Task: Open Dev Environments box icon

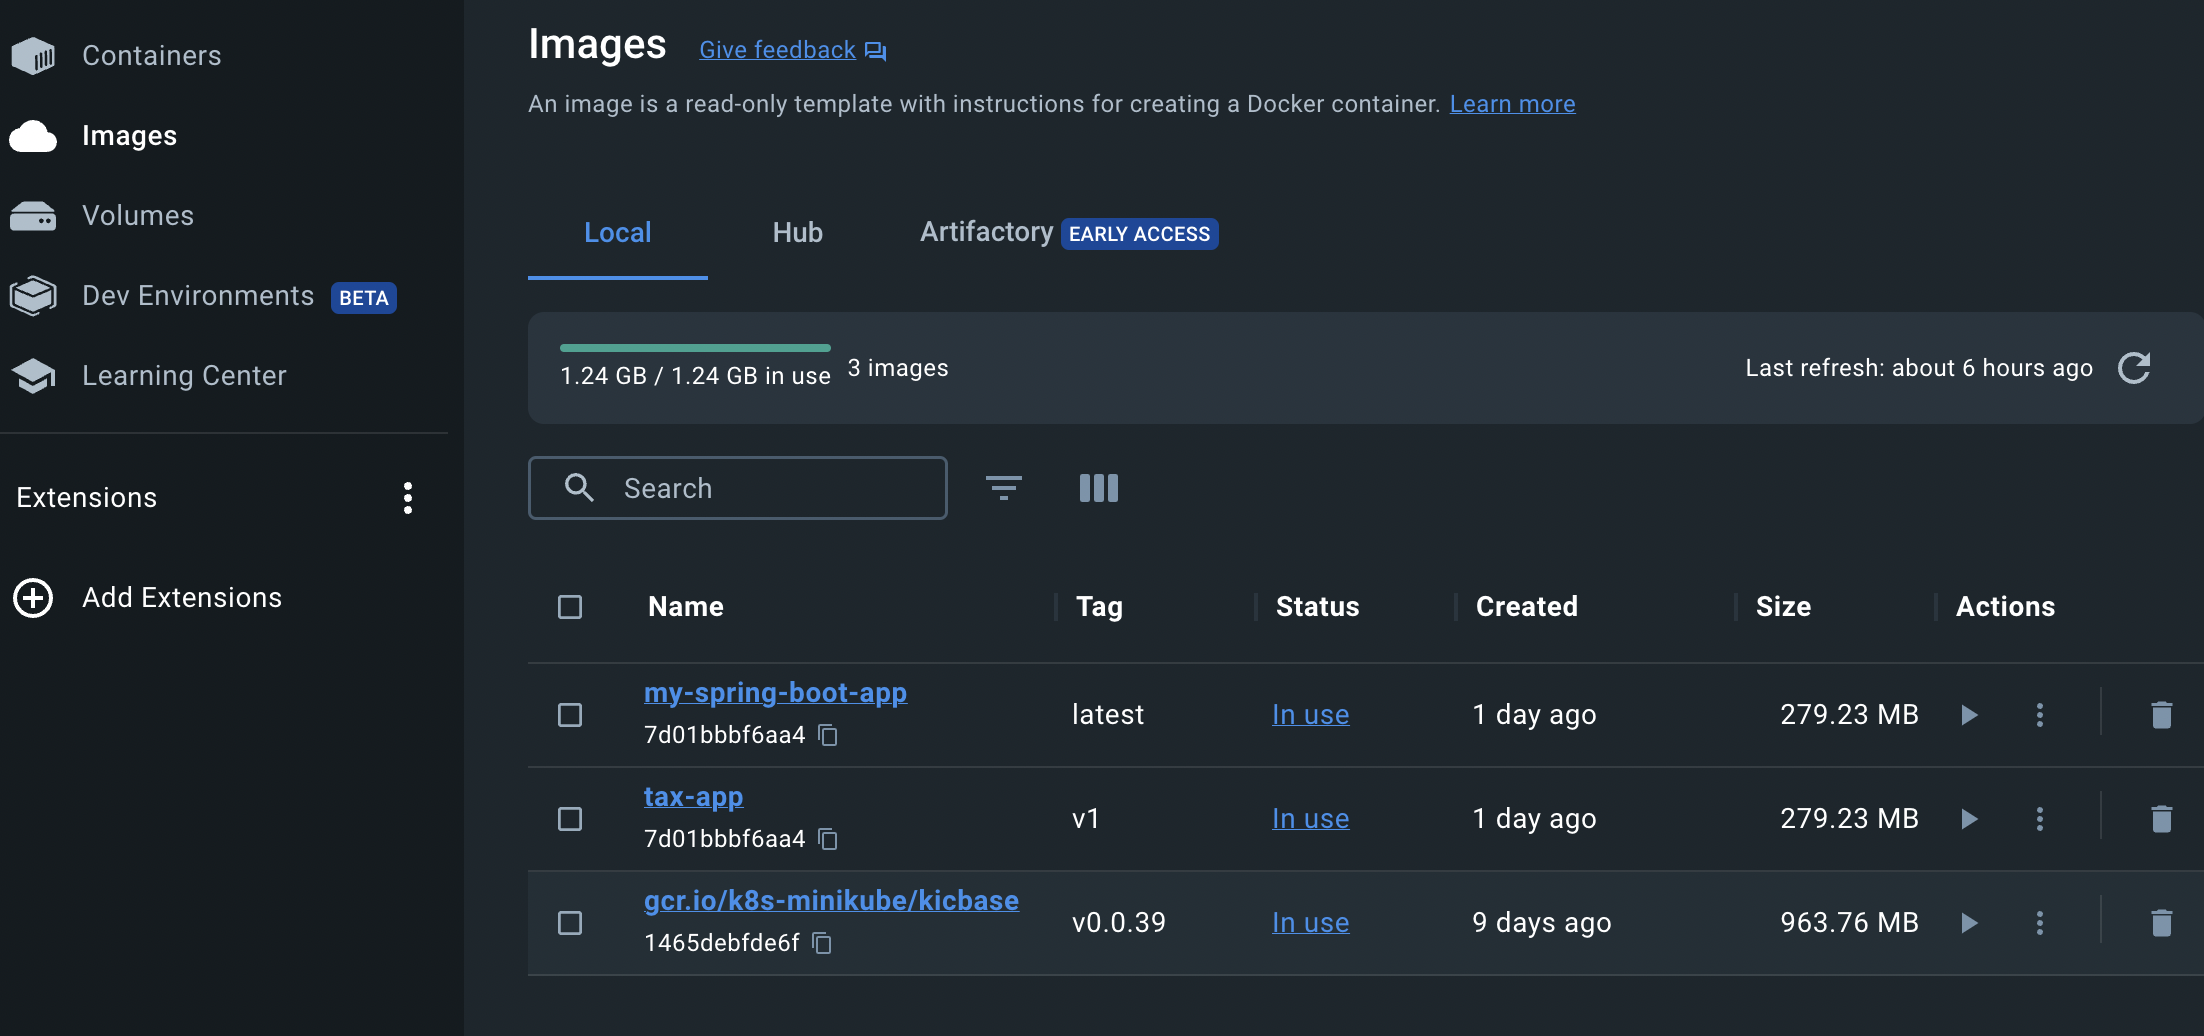Action: coord(33,296)
